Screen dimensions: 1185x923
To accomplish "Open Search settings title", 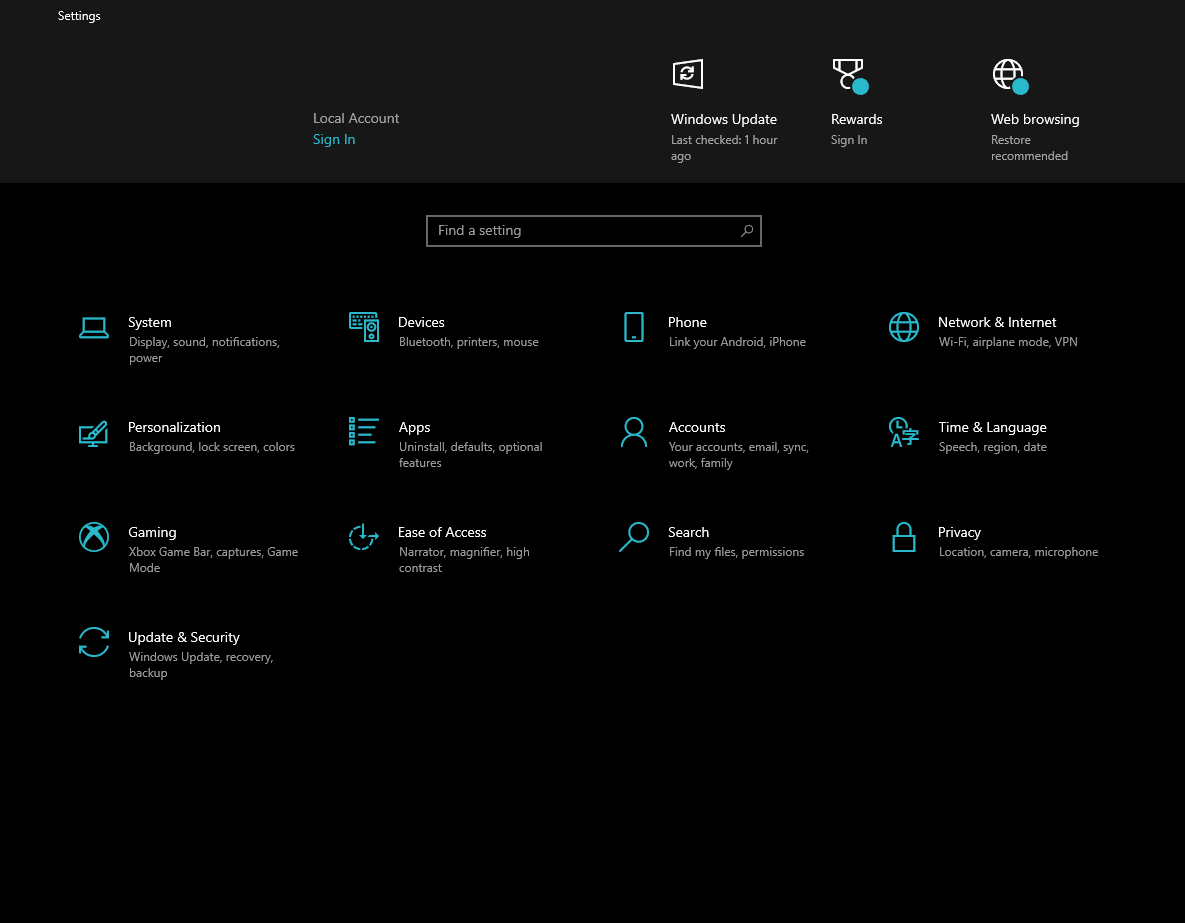I will [x=688, y=532].
